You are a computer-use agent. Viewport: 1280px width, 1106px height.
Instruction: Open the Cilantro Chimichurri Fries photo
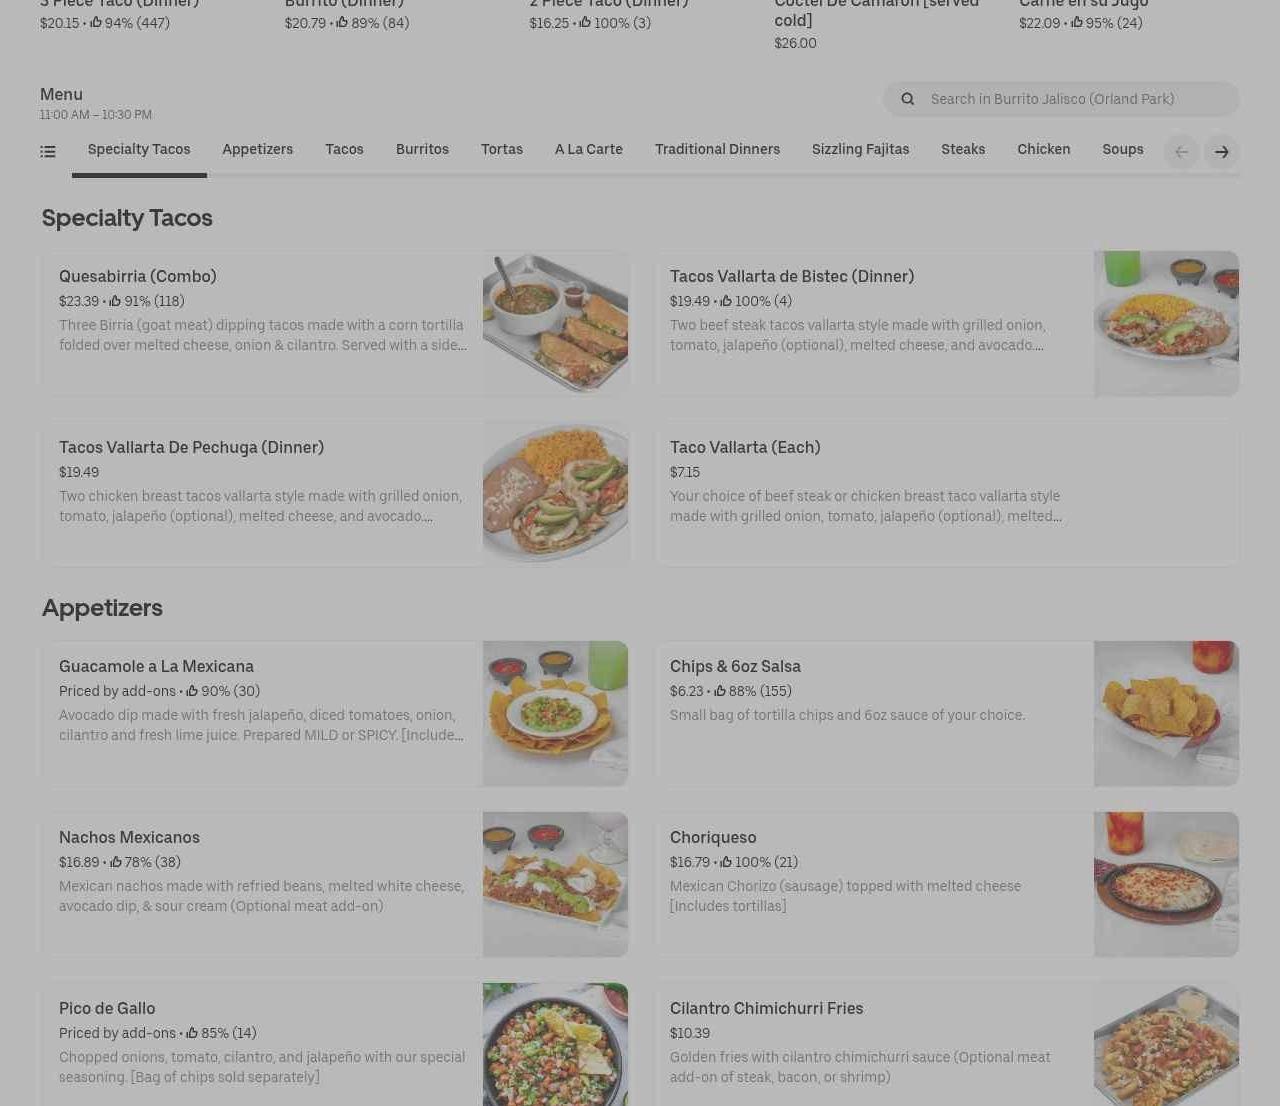coord(1166,1044)
